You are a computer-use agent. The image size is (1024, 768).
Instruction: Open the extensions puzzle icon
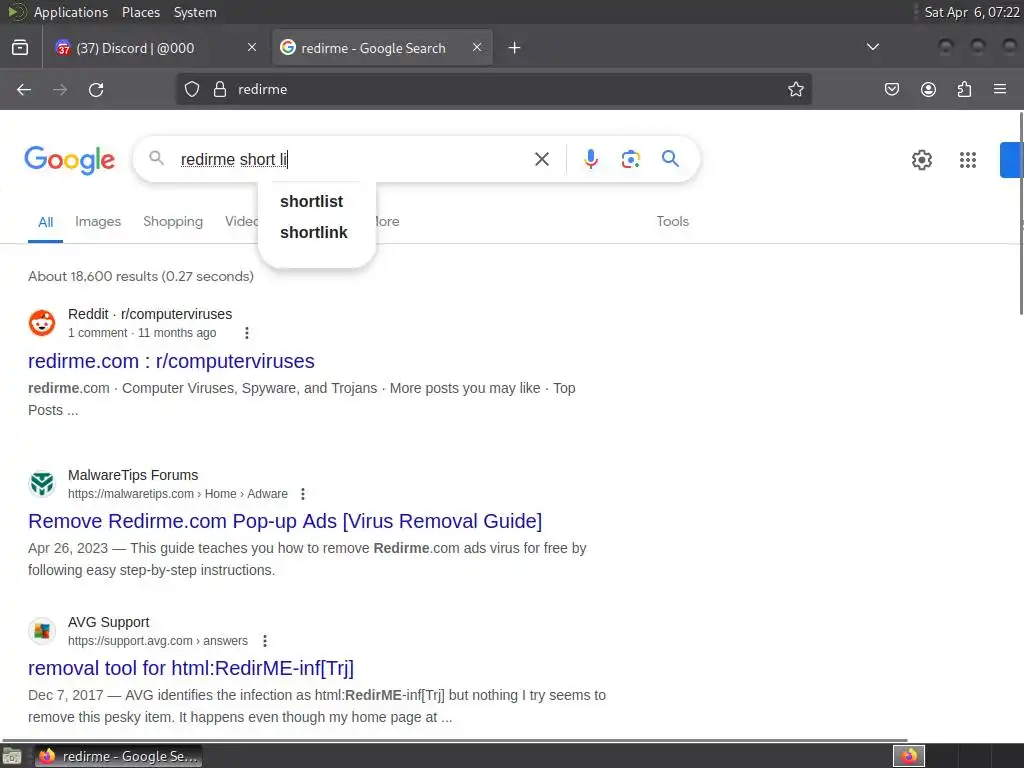[x=964, y=89]
